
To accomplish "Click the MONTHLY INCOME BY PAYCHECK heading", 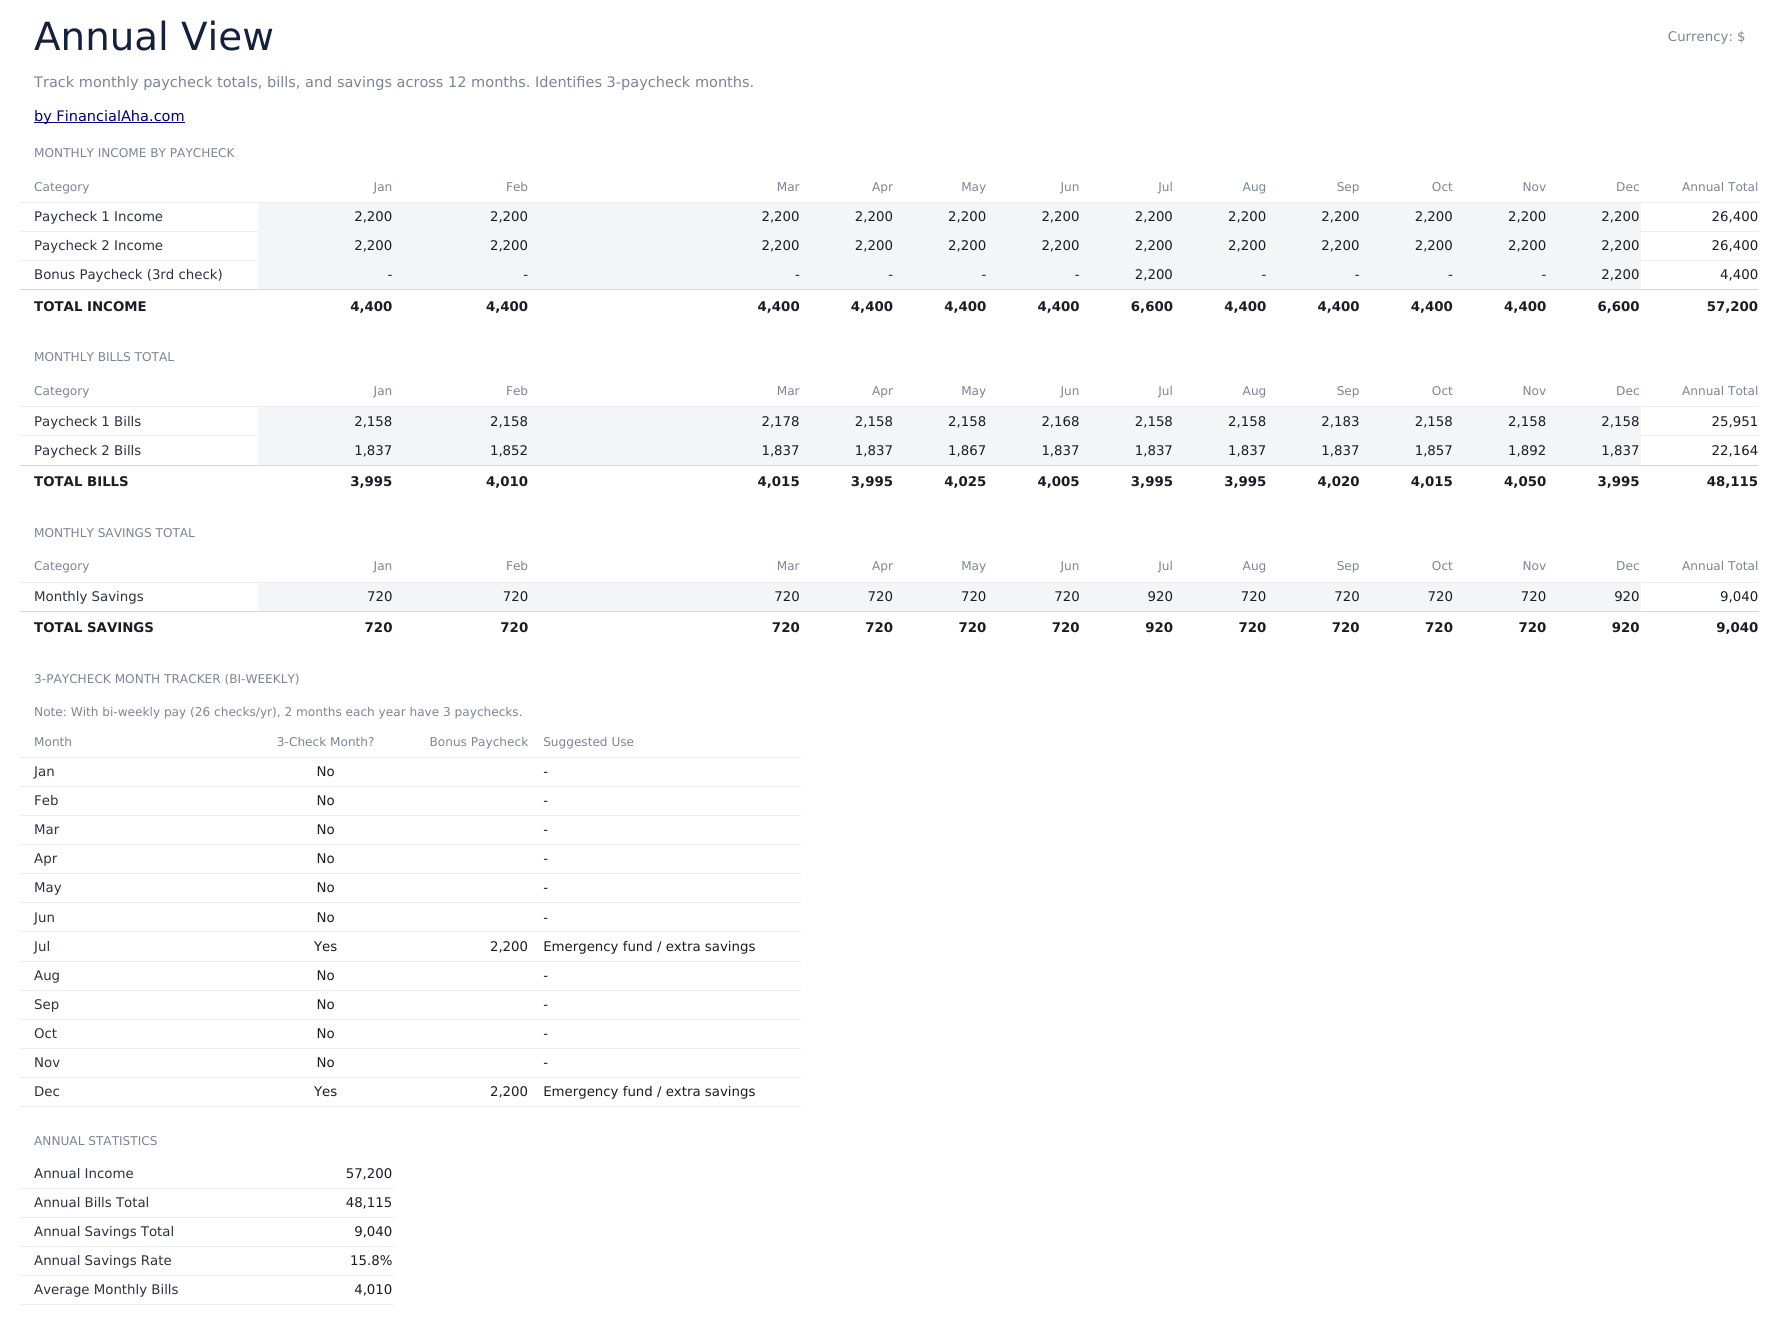I will tap(134, 153).
